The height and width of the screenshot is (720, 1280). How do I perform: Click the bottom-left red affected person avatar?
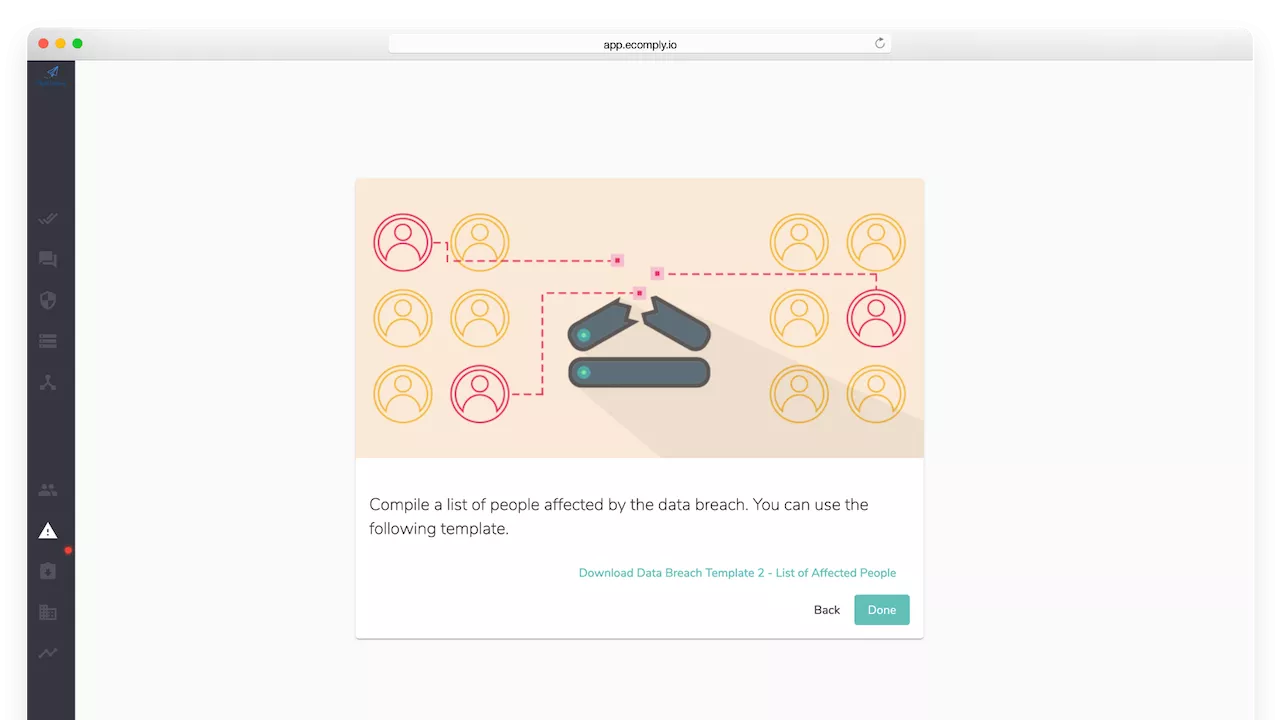[x=480, y=393]
